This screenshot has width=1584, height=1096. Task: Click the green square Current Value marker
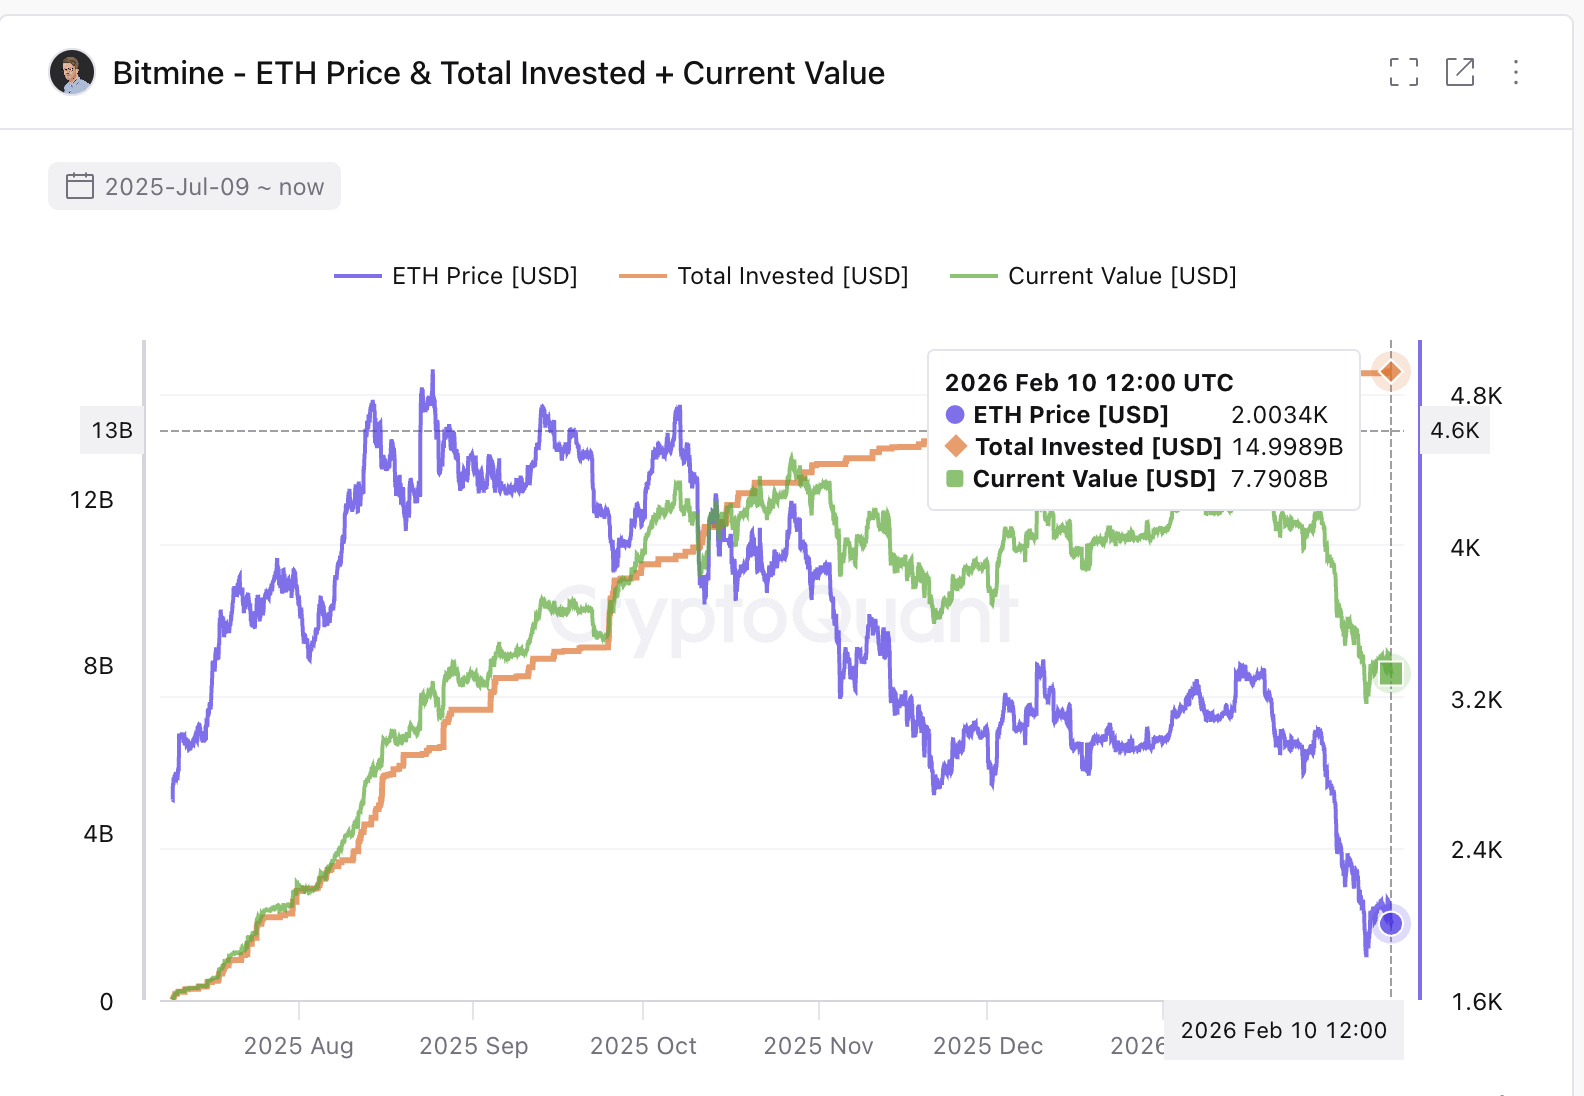[1390, 672]
